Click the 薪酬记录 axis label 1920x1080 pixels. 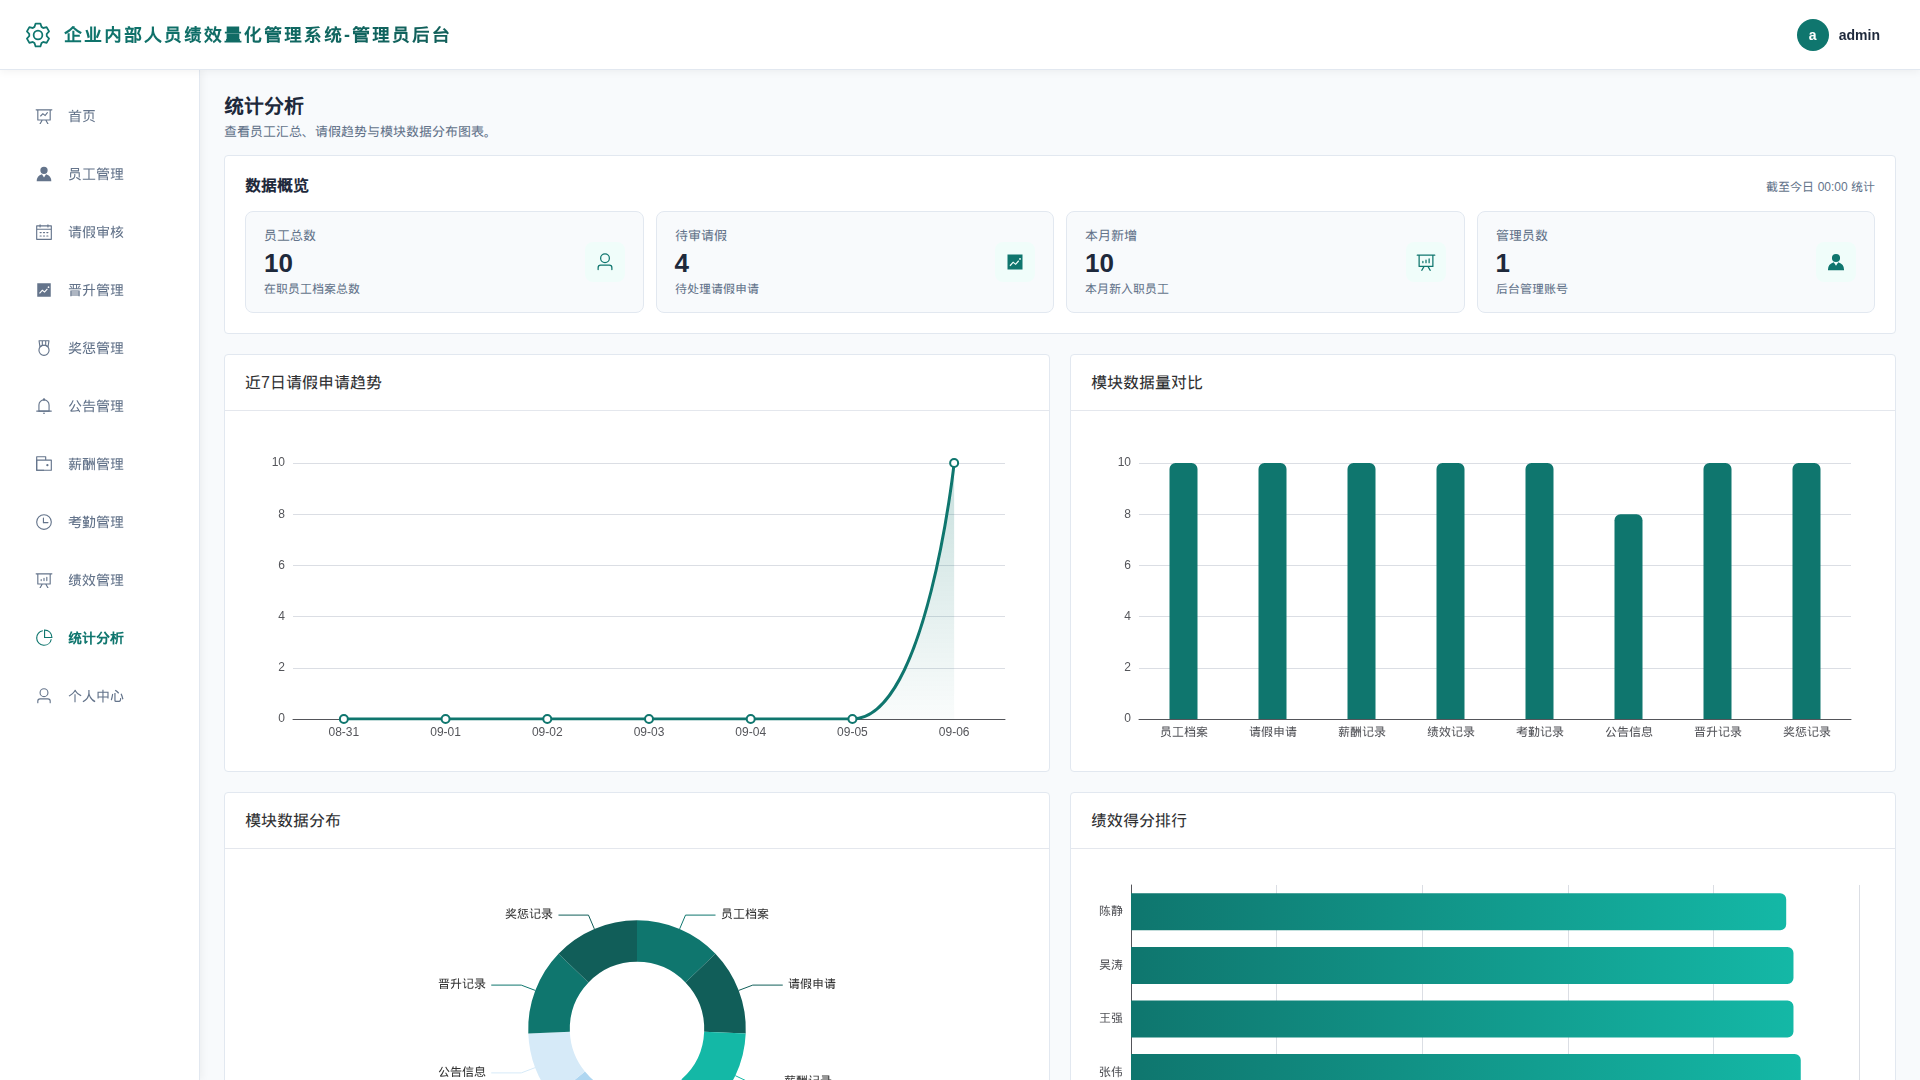(x=1362, y=732)
